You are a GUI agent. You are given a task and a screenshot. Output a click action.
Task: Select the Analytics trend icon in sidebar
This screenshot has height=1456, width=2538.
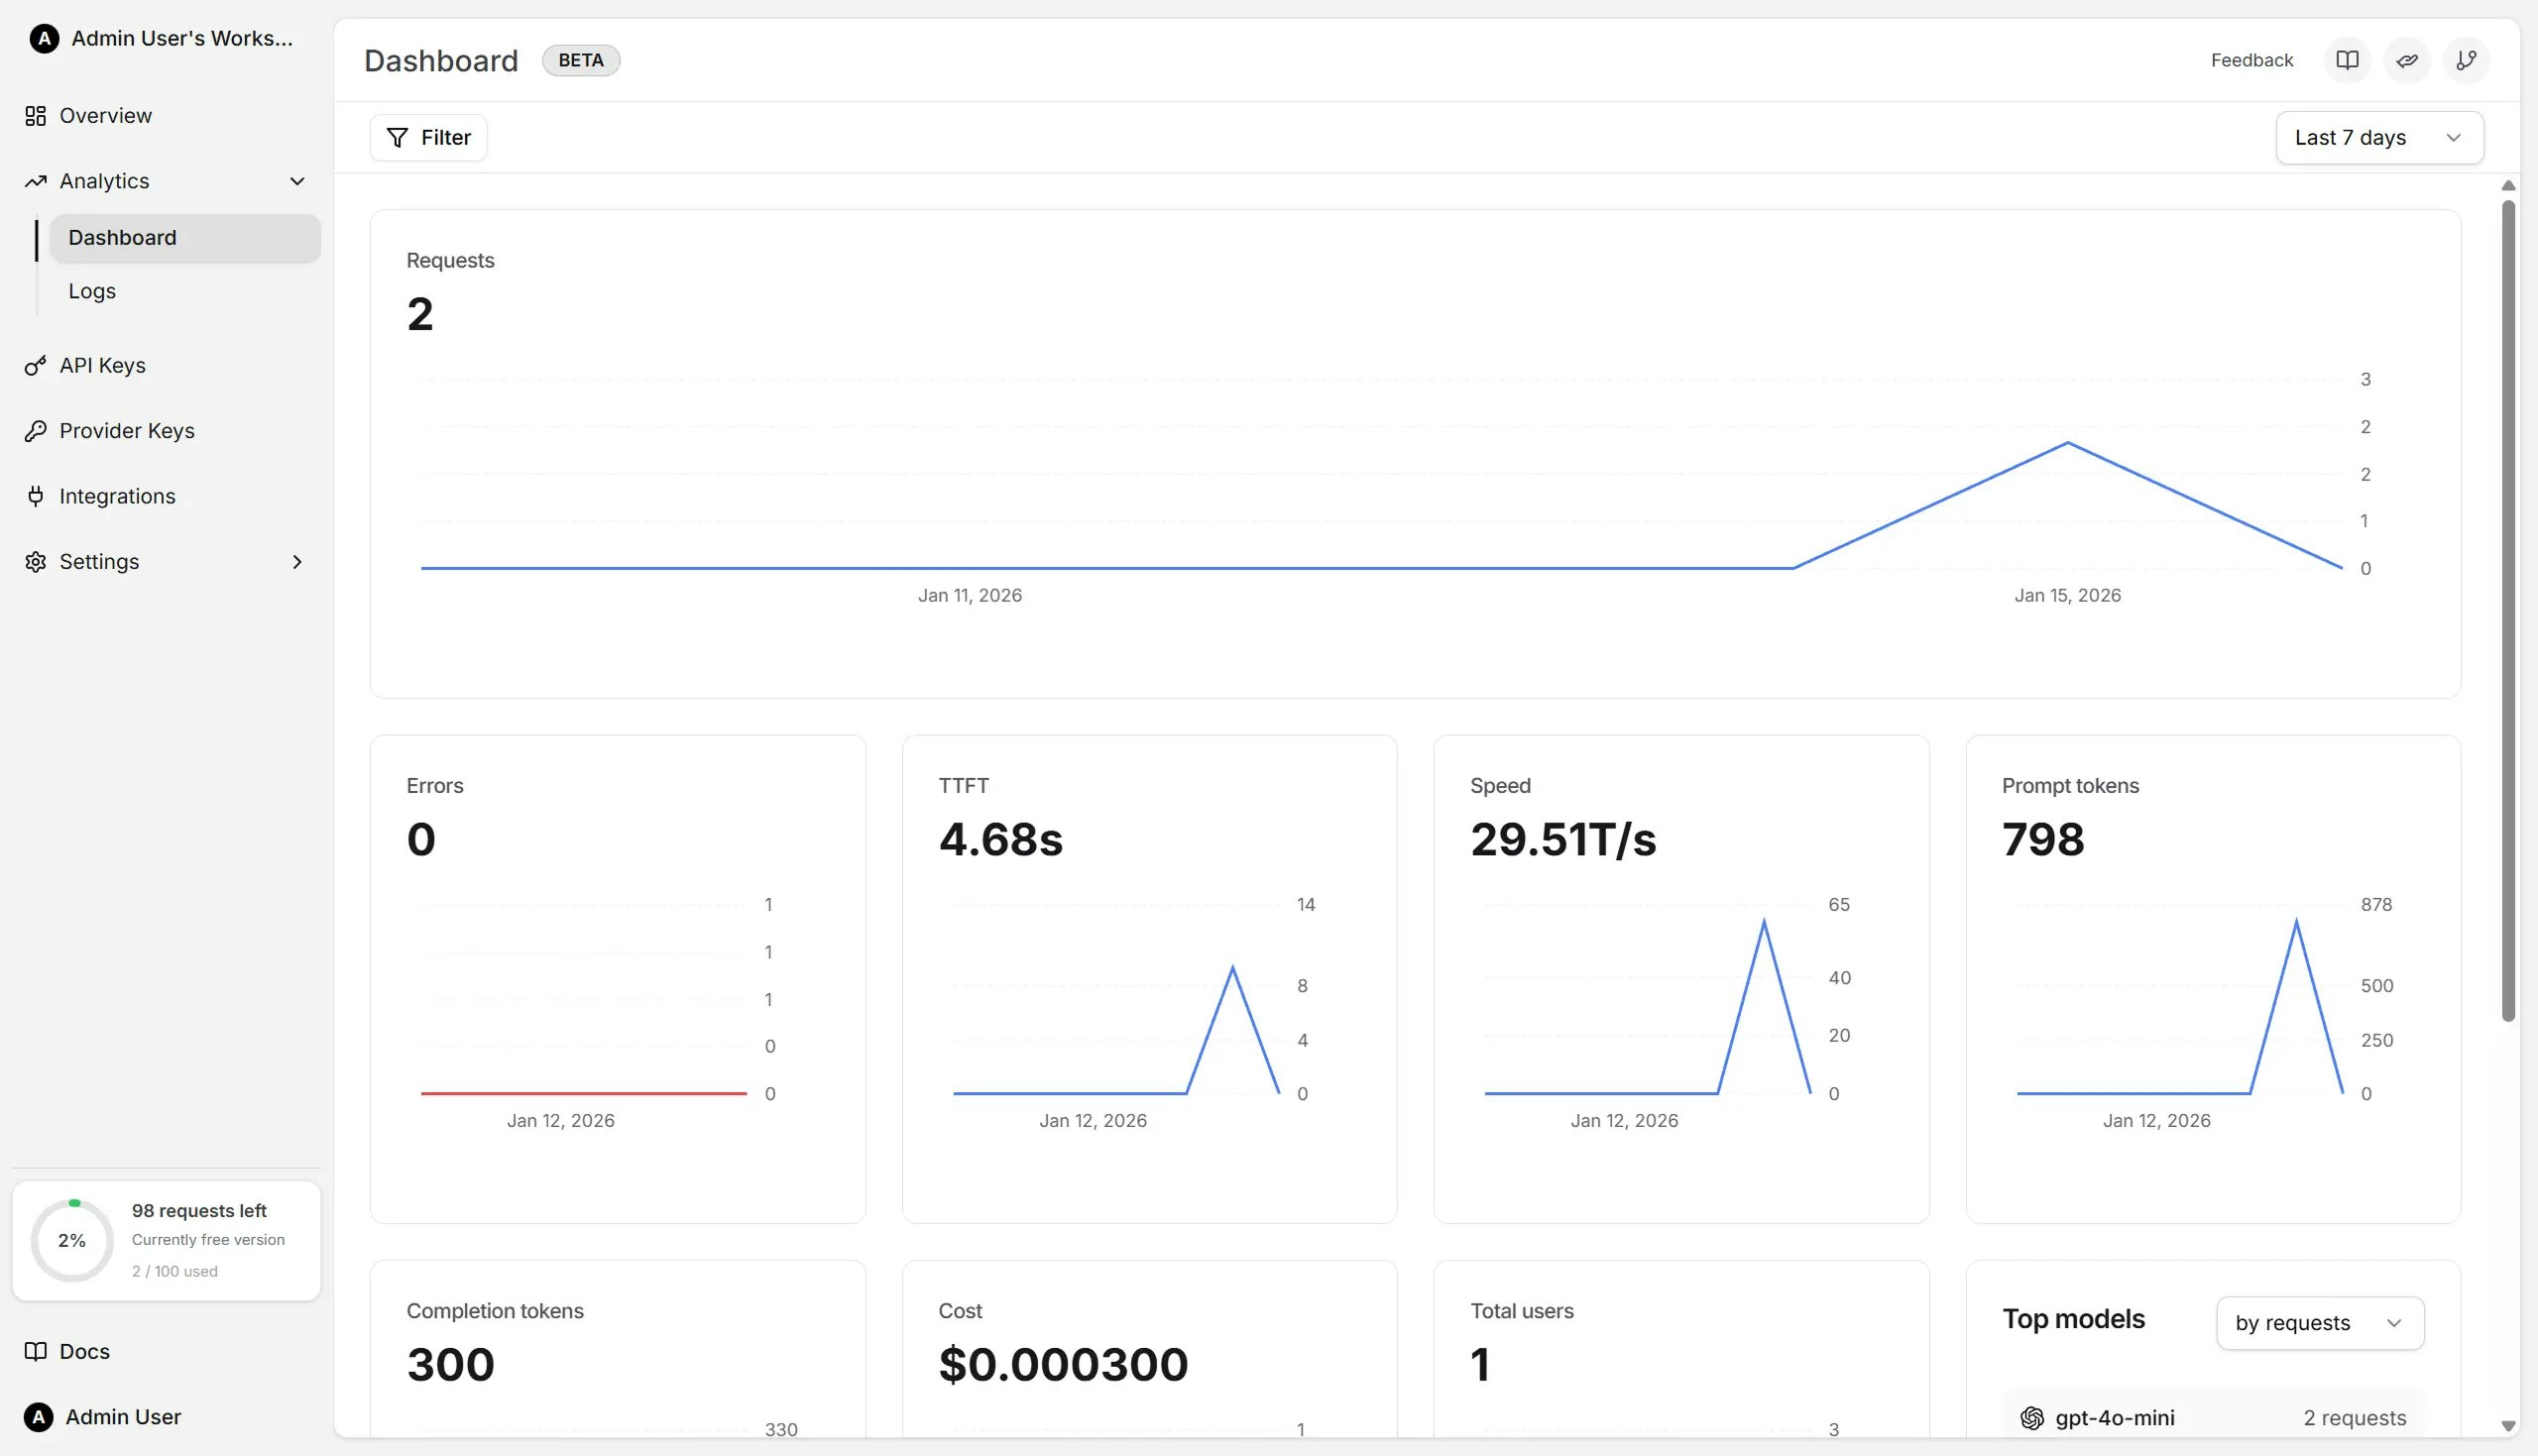[x=36, y=181]
